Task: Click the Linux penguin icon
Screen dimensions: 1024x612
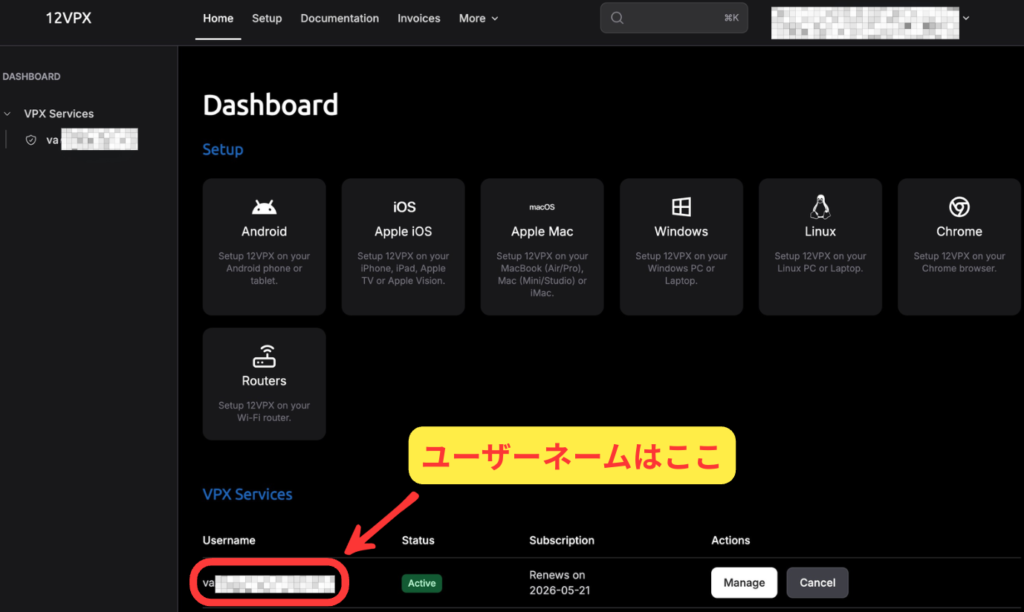Action: [820, 207]
